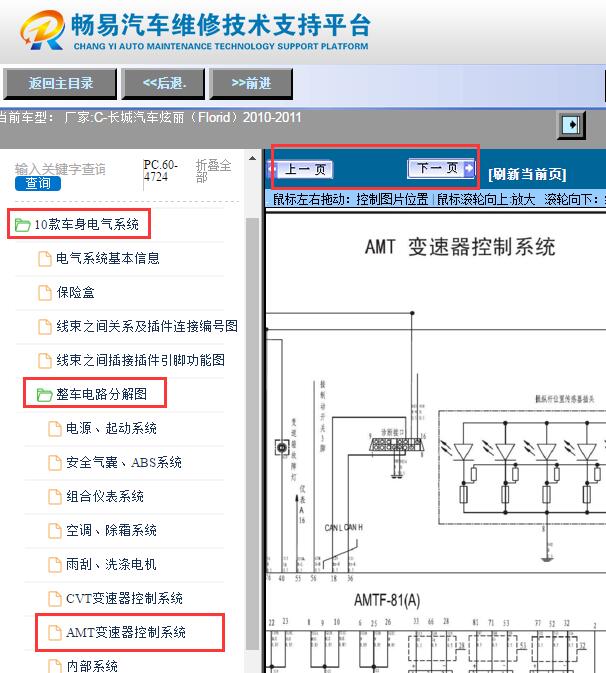The image size is (606, 673).
Task: Click the page icon beside CVT变速器控制系统
Action: pyautogui.click(x=55, y=598)
